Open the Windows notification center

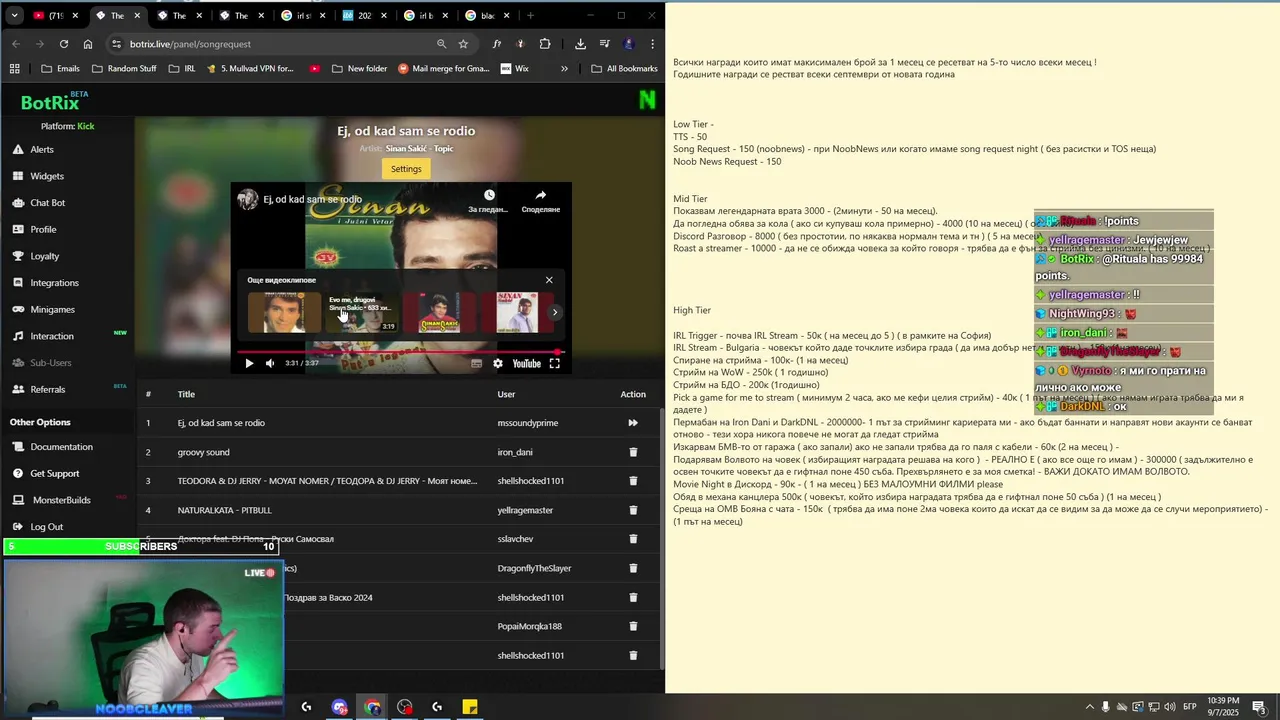1259,707
